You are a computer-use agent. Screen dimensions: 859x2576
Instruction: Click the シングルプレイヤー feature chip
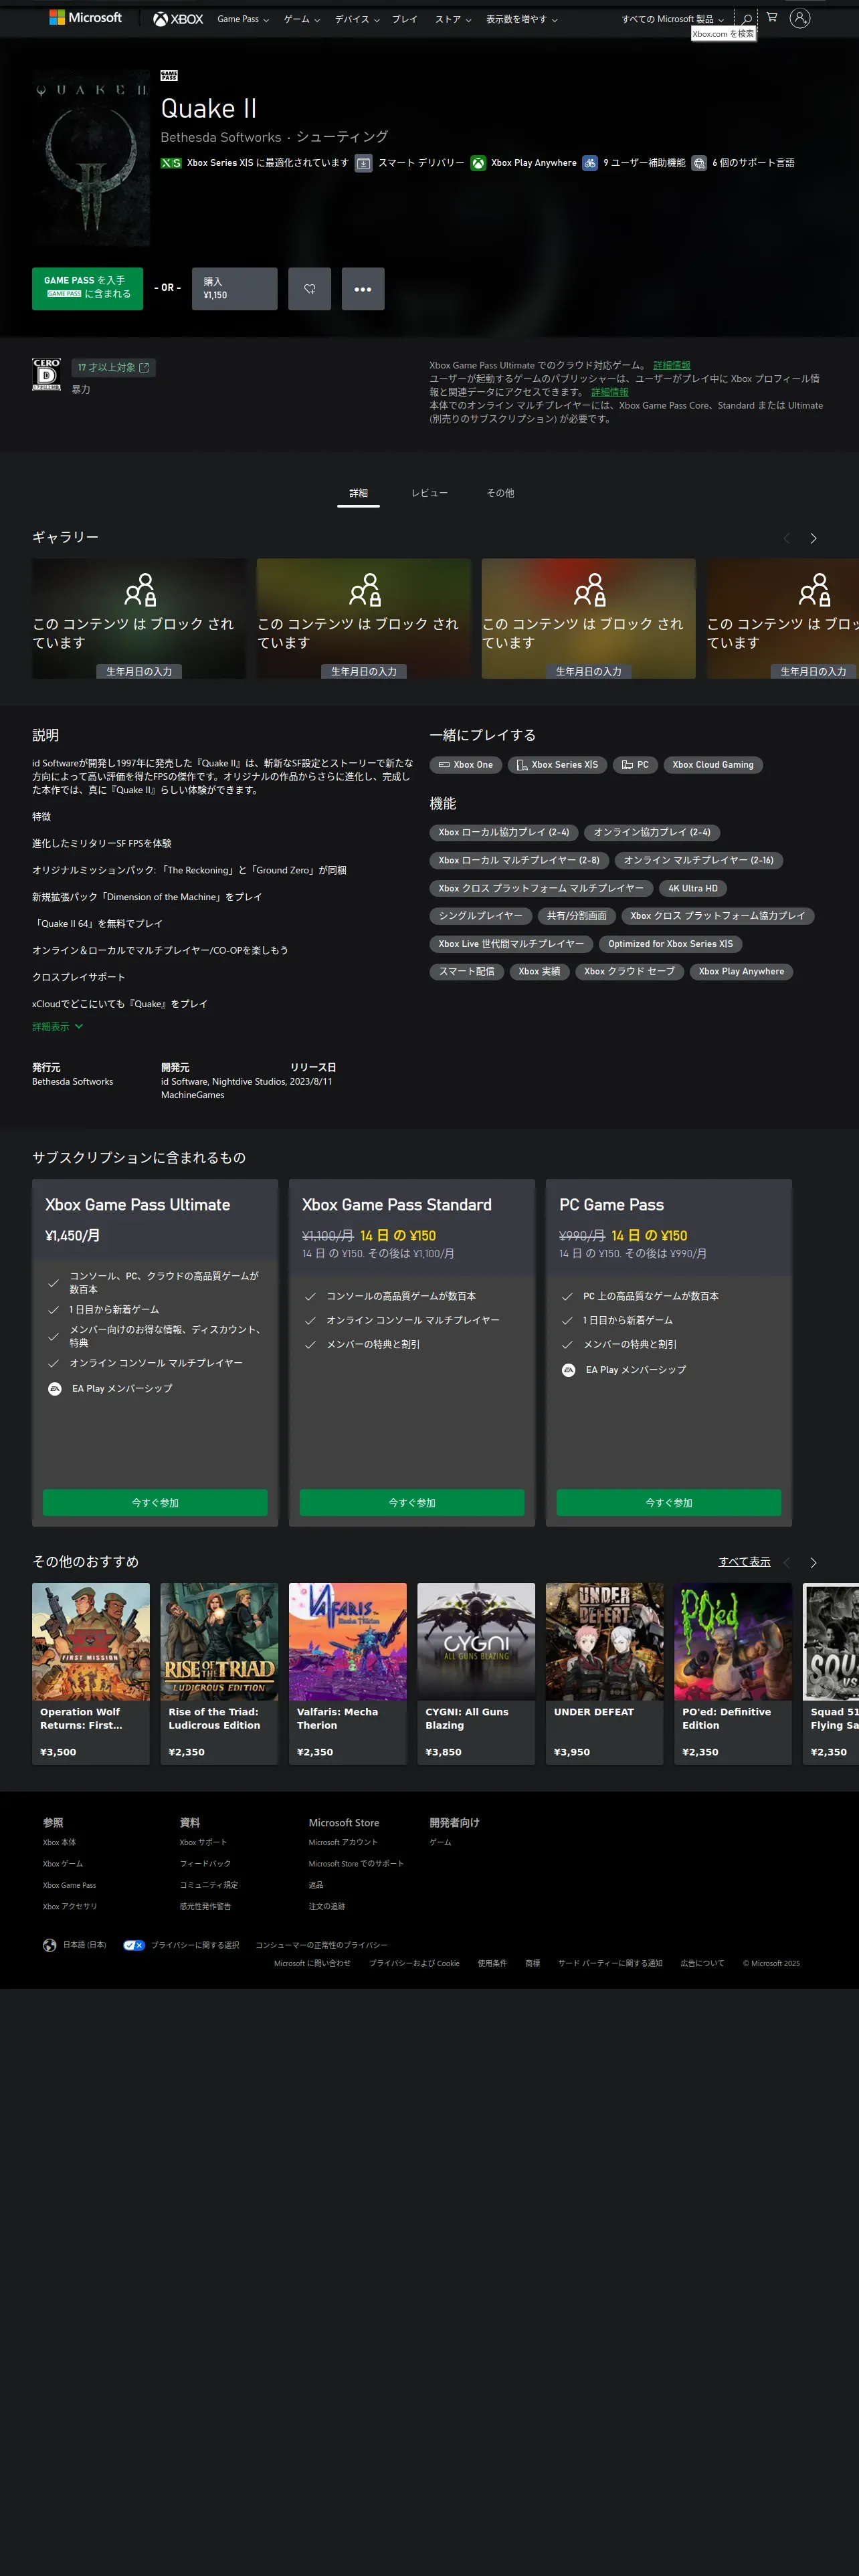click(480, 916)
